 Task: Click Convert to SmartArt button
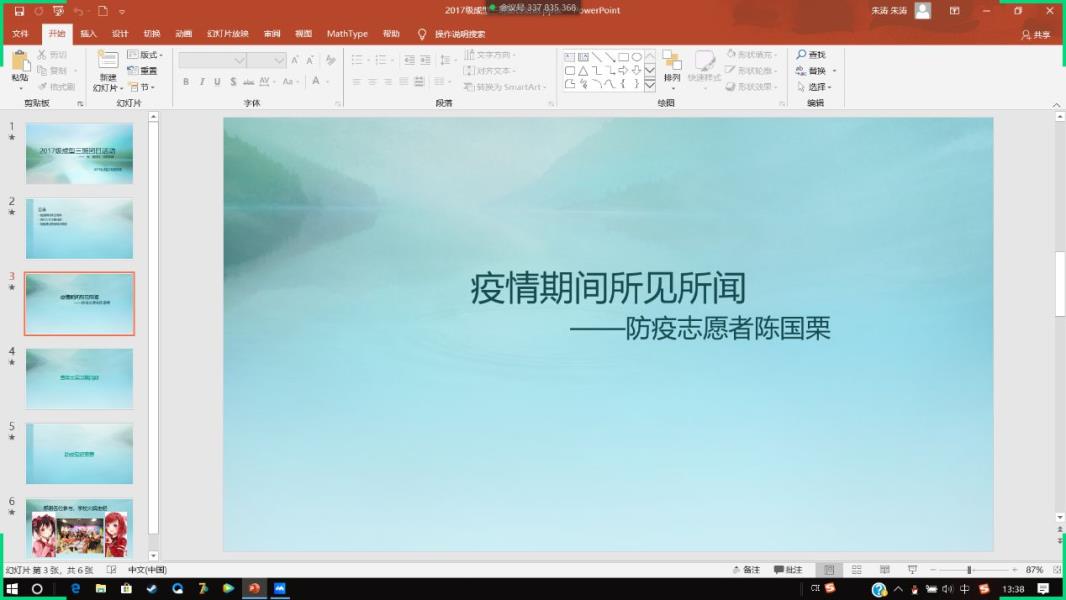(505, 87)
